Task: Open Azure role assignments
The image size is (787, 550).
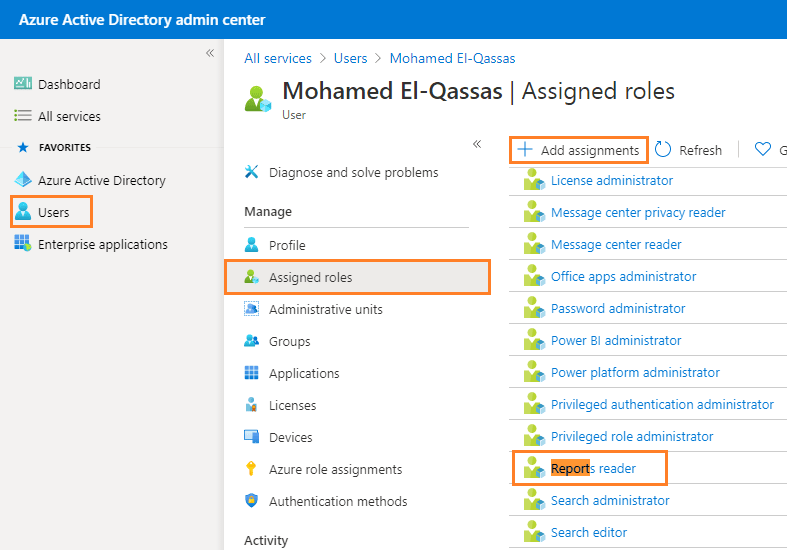Action: (x=336, y=469)
